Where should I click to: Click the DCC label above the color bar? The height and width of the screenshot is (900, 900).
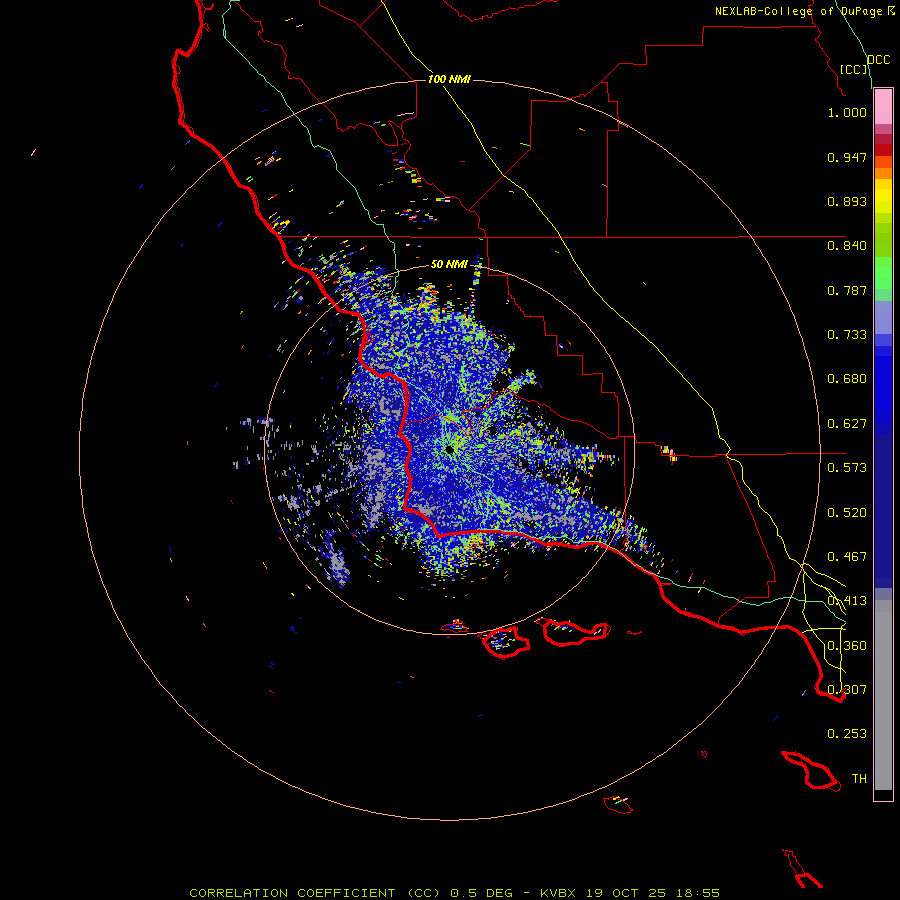tap(879, 60)
